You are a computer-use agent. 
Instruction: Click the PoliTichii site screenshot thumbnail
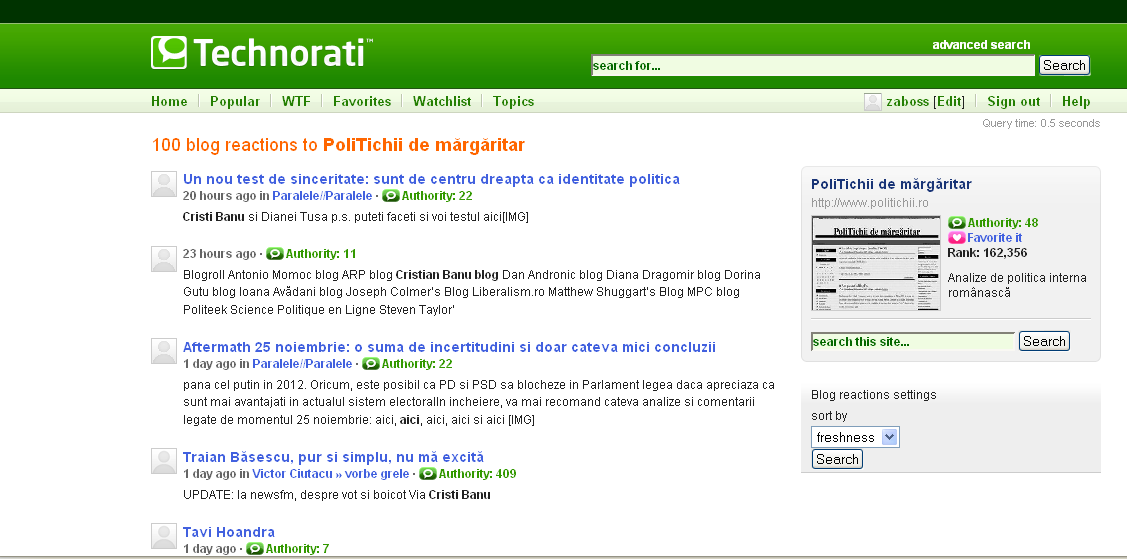point(875,263)
